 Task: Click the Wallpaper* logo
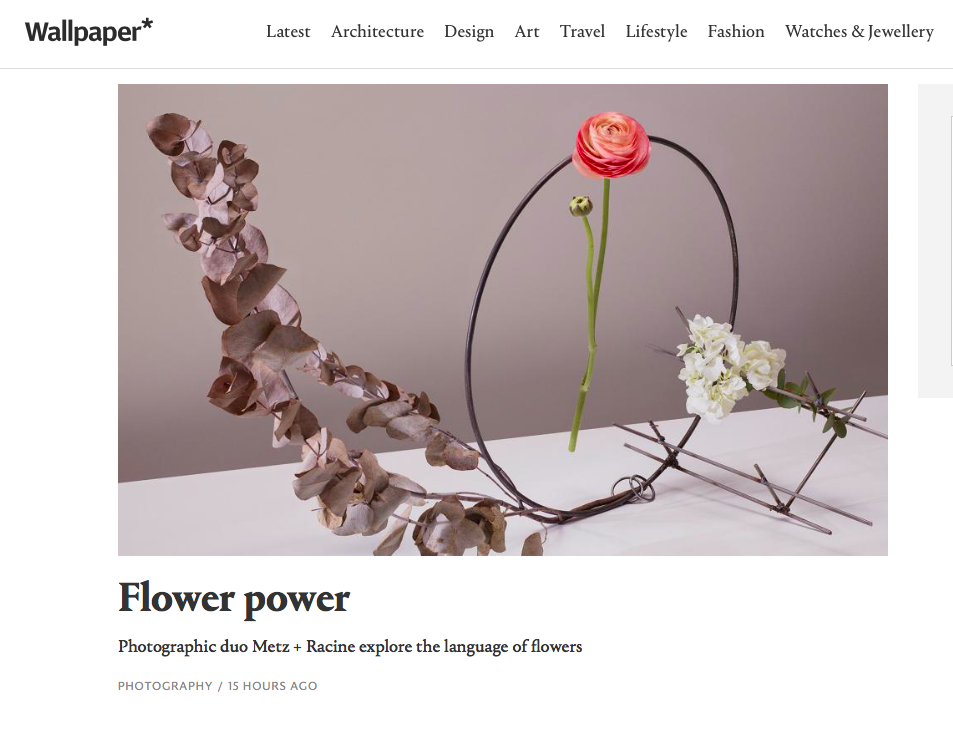tap(89, 32)
